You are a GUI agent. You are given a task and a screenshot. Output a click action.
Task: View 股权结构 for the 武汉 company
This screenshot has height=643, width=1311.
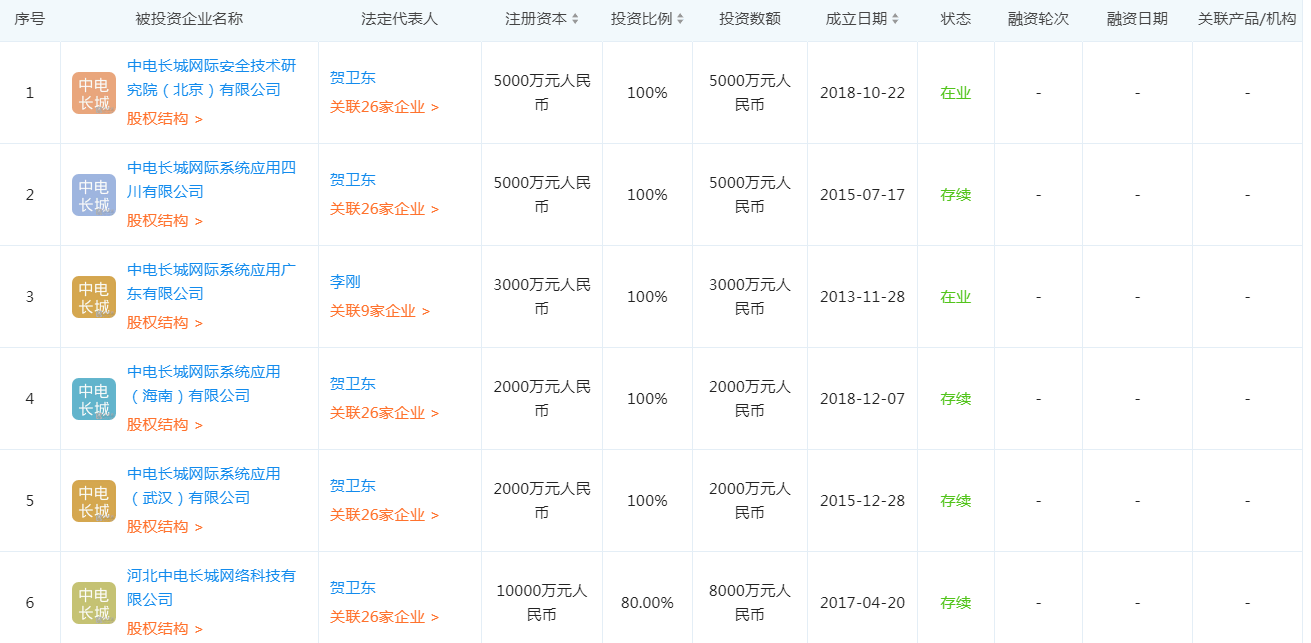coord(165,527)
